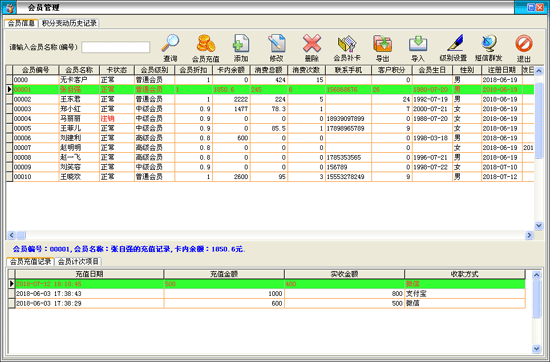Open 会员充值 coins icon
The width and height of the screenshot is (550, 362).
pos(206,43)
